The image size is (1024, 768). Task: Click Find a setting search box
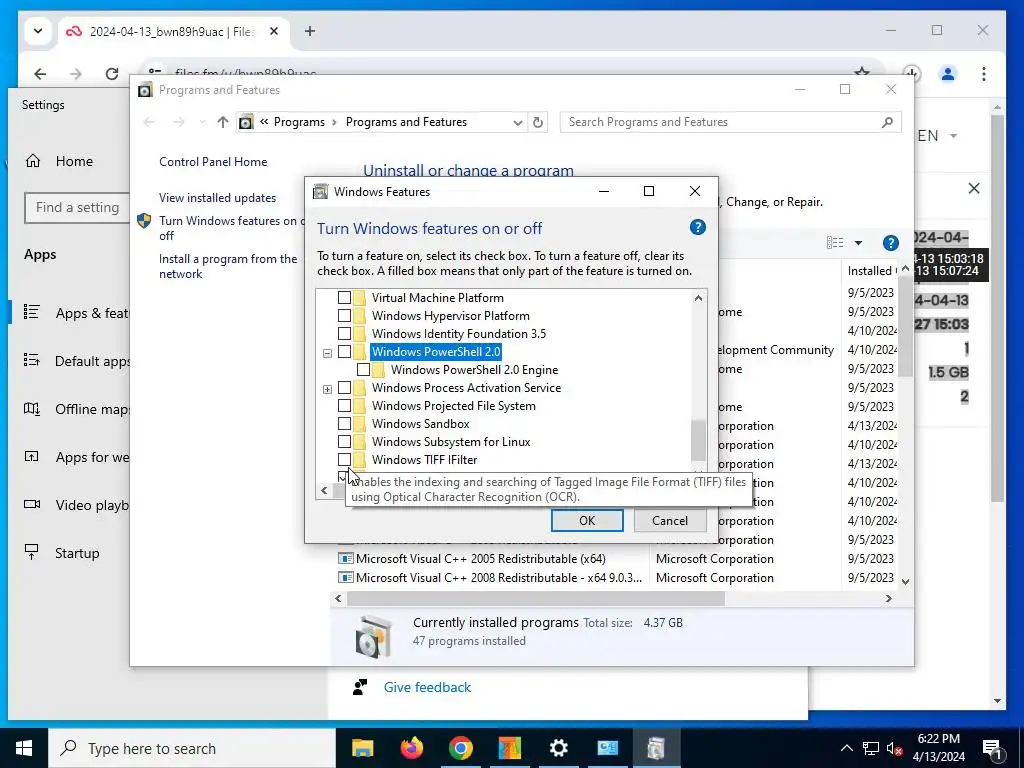point(77,208)
